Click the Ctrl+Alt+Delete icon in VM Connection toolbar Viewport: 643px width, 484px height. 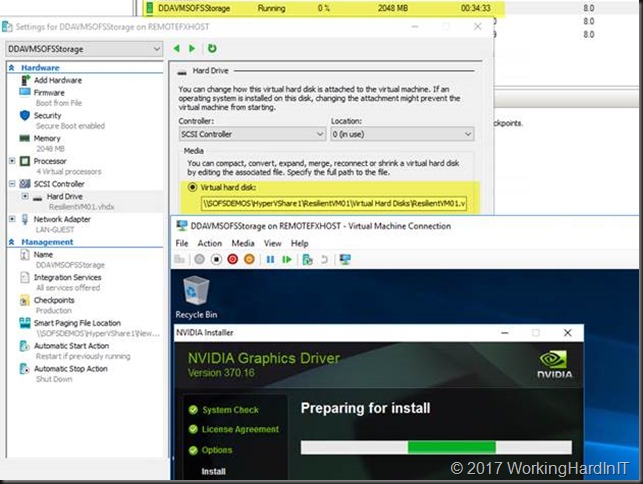click(180, 259)
